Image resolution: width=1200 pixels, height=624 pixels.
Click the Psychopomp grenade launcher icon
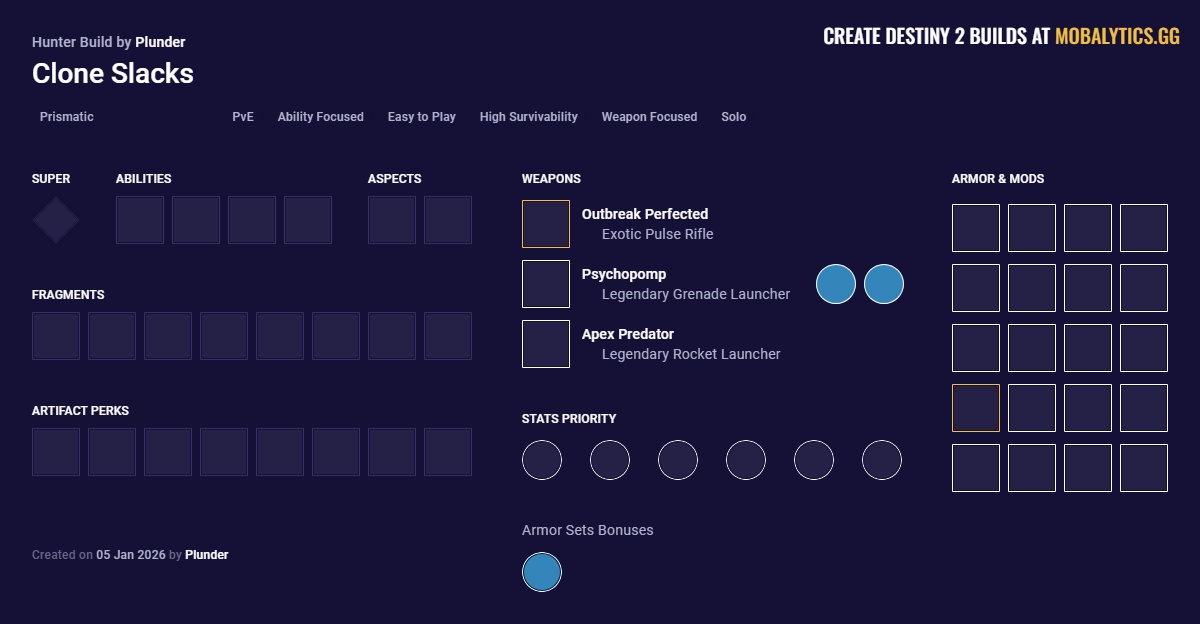tap(546, 284)
